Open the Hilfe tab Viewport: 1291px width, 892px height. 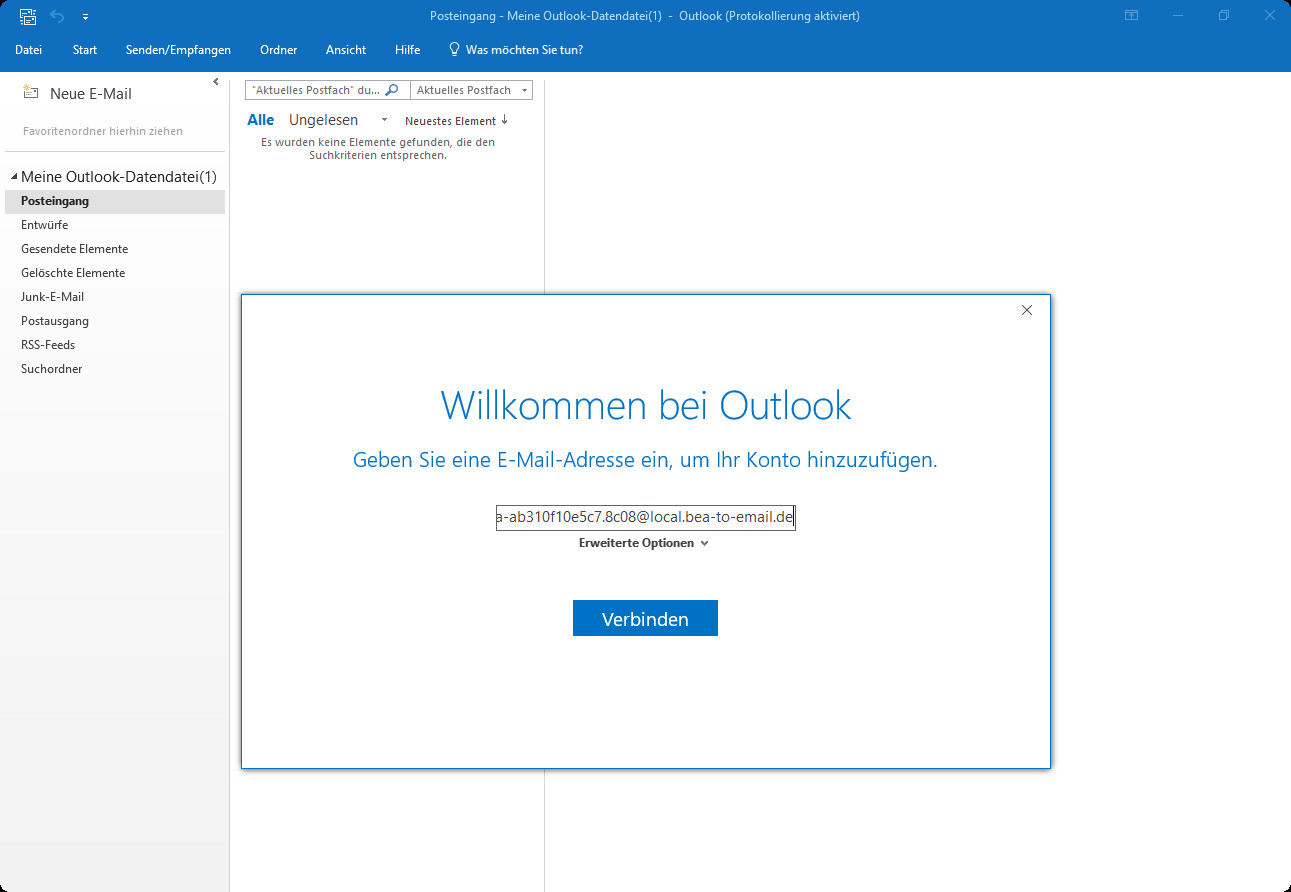pos(407,50)
